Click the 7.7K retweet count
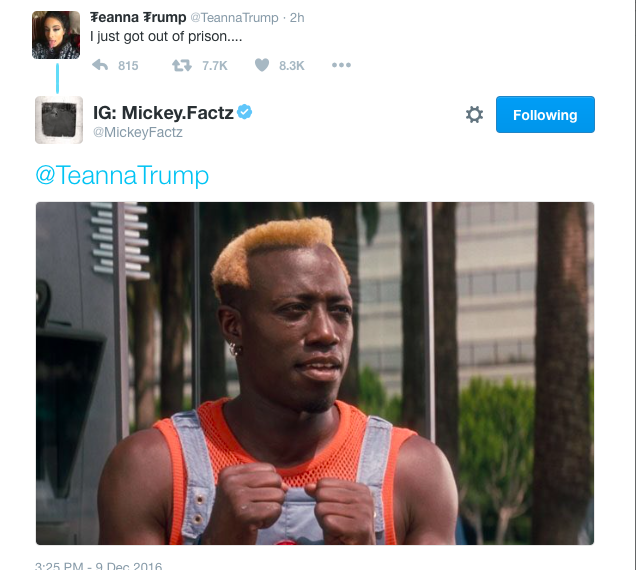The image size is (636, 570). coord(215,66)
